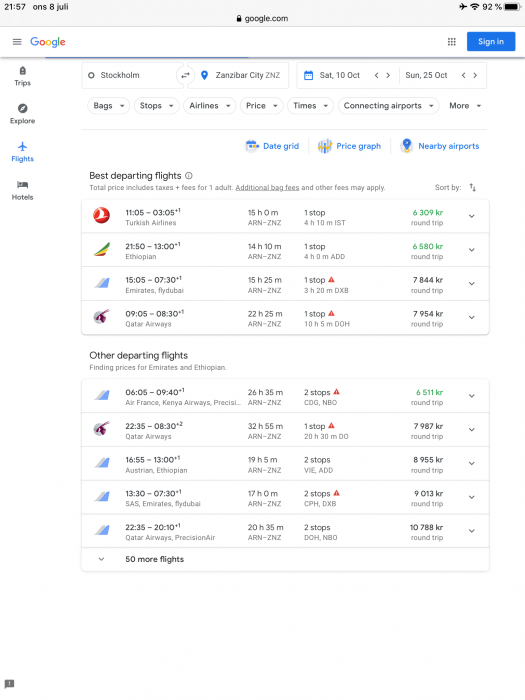Select the 21:50 – 13:00 Ethiopian flight

tap(285, 250)
